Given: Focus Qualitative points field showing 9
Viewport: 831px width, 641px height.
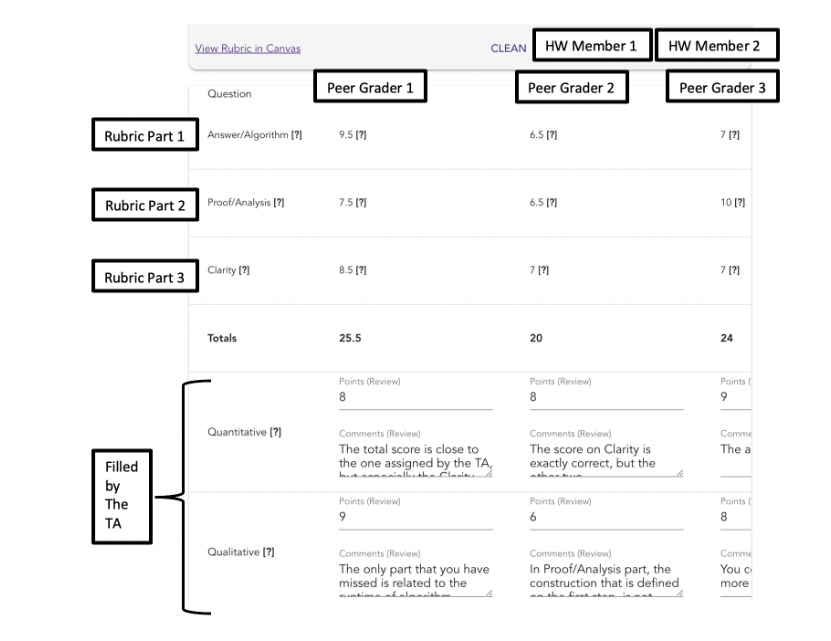Looking at the screenshot, I should pos(415,516).
